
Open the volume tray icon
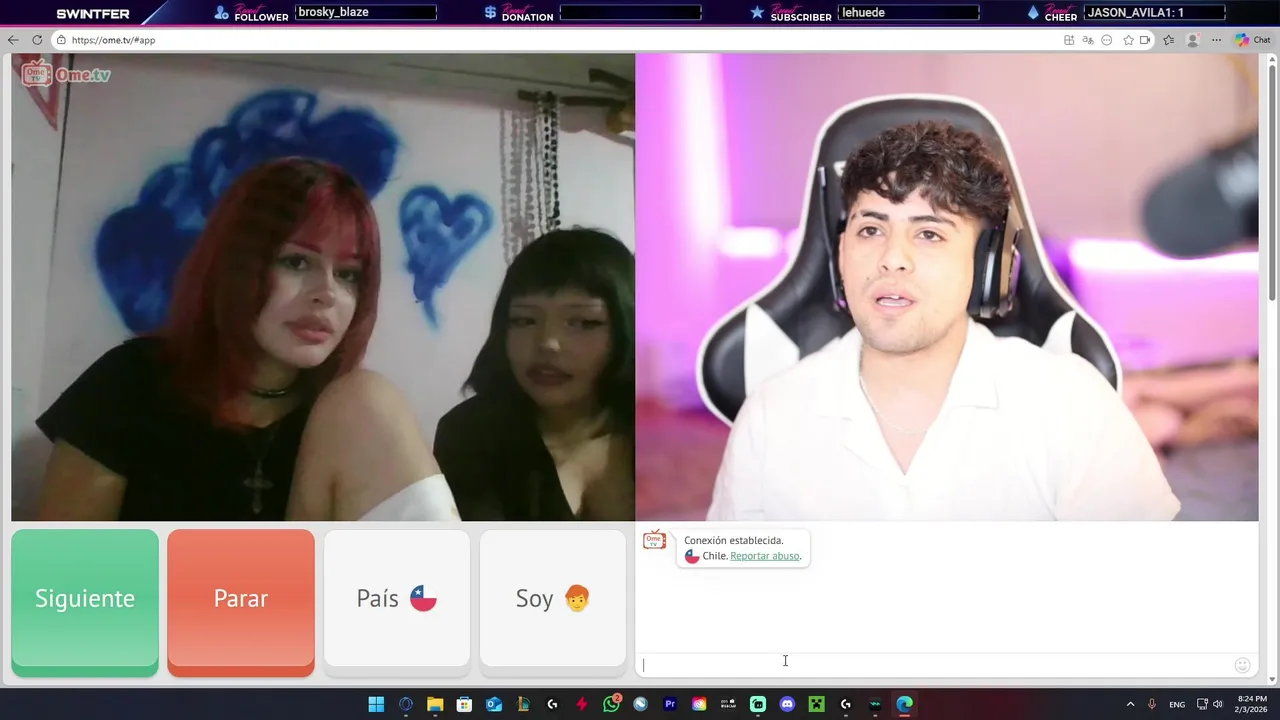1219,704
